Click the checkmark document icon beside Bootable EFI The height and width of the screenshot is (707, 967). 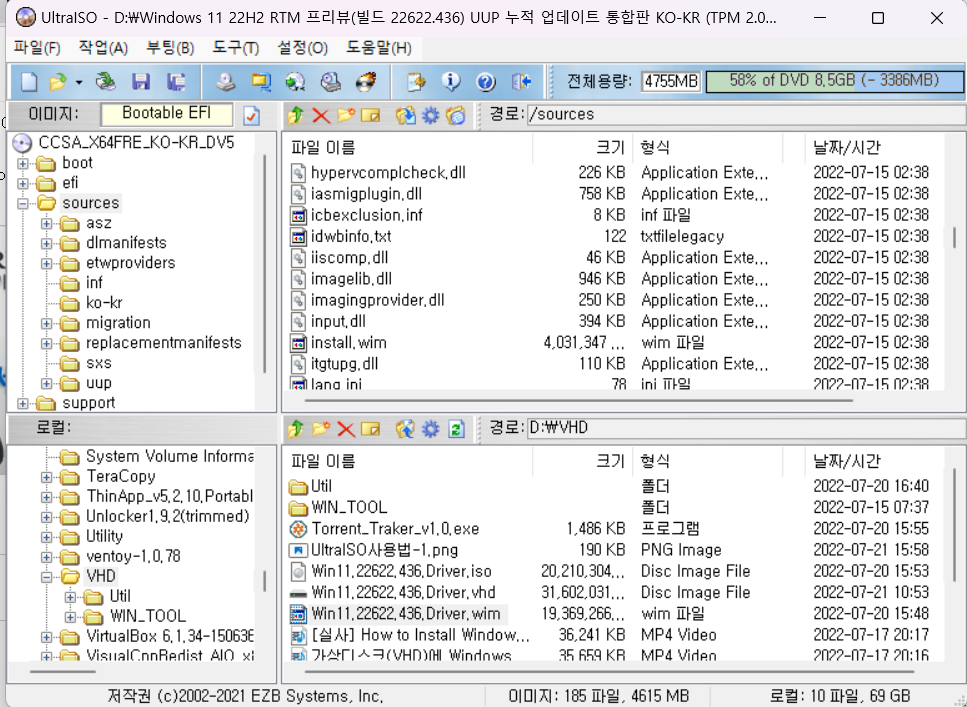click(252, 115)
